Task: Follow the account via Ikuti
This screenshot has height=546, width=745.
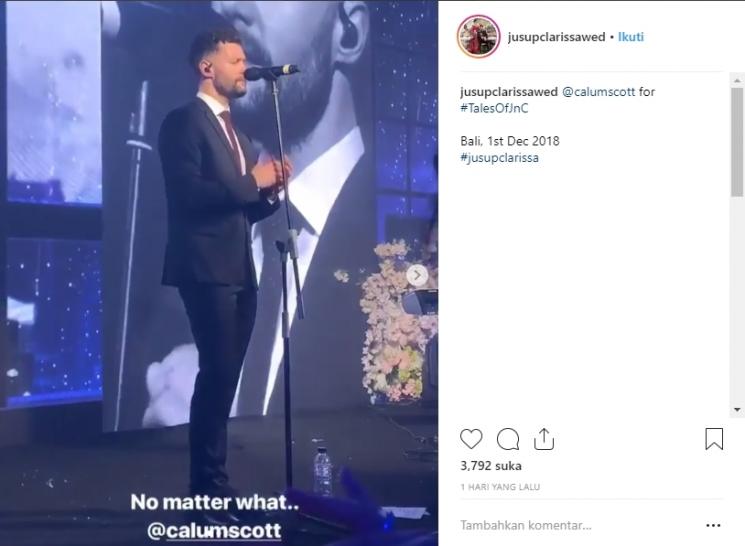Action: point(629,37)
